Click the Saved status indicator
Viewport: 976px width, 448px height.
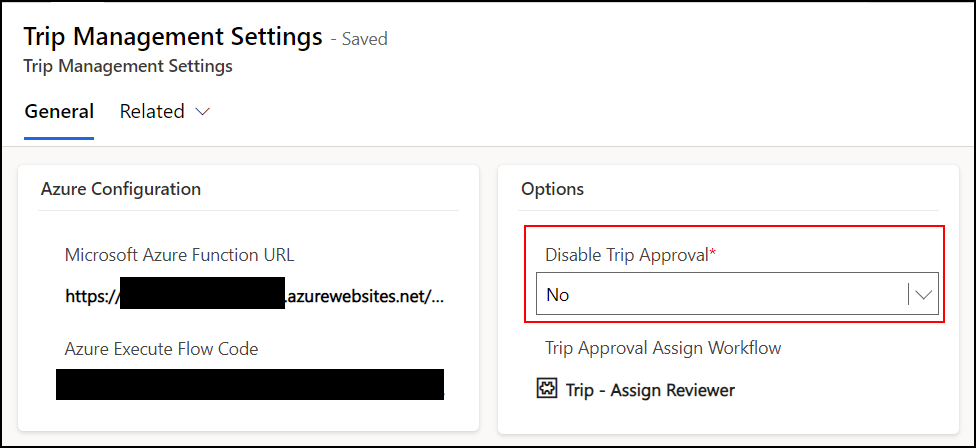click(x=364, y=40)
